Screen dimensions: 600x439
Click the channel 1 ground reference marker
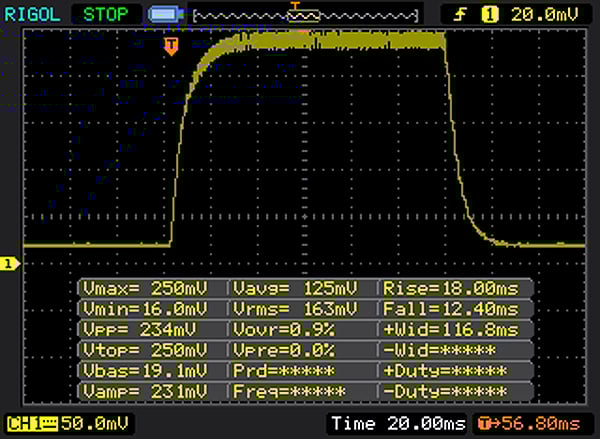point(10,264)
